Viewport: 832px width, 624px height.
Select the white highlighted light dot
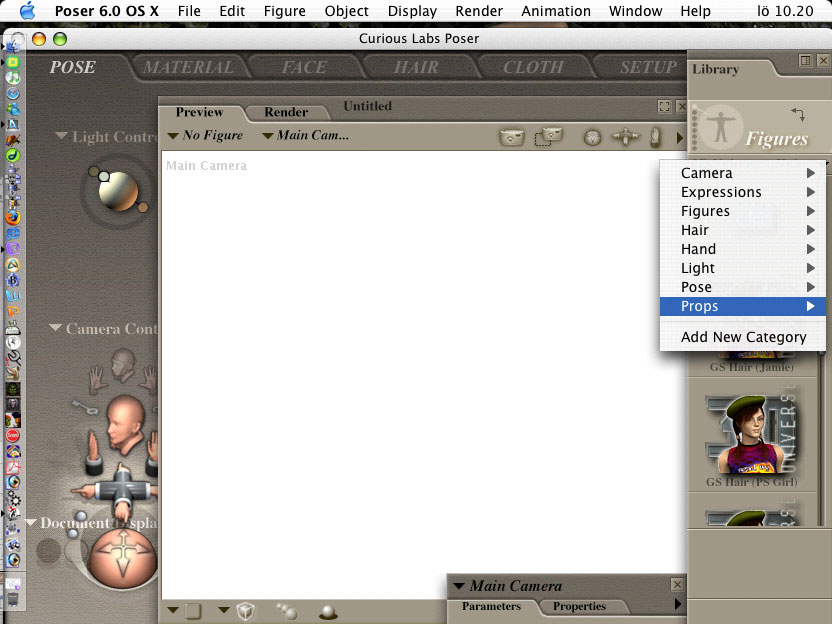point(104,176)
